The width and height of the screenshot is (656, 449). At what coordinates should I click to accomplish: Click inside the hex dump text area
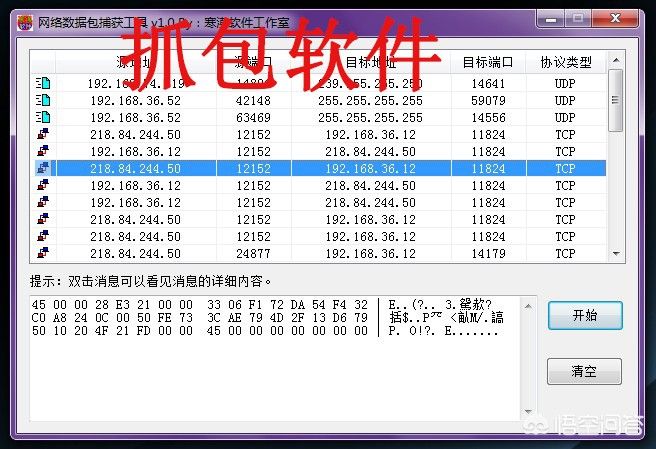point(275,359)
